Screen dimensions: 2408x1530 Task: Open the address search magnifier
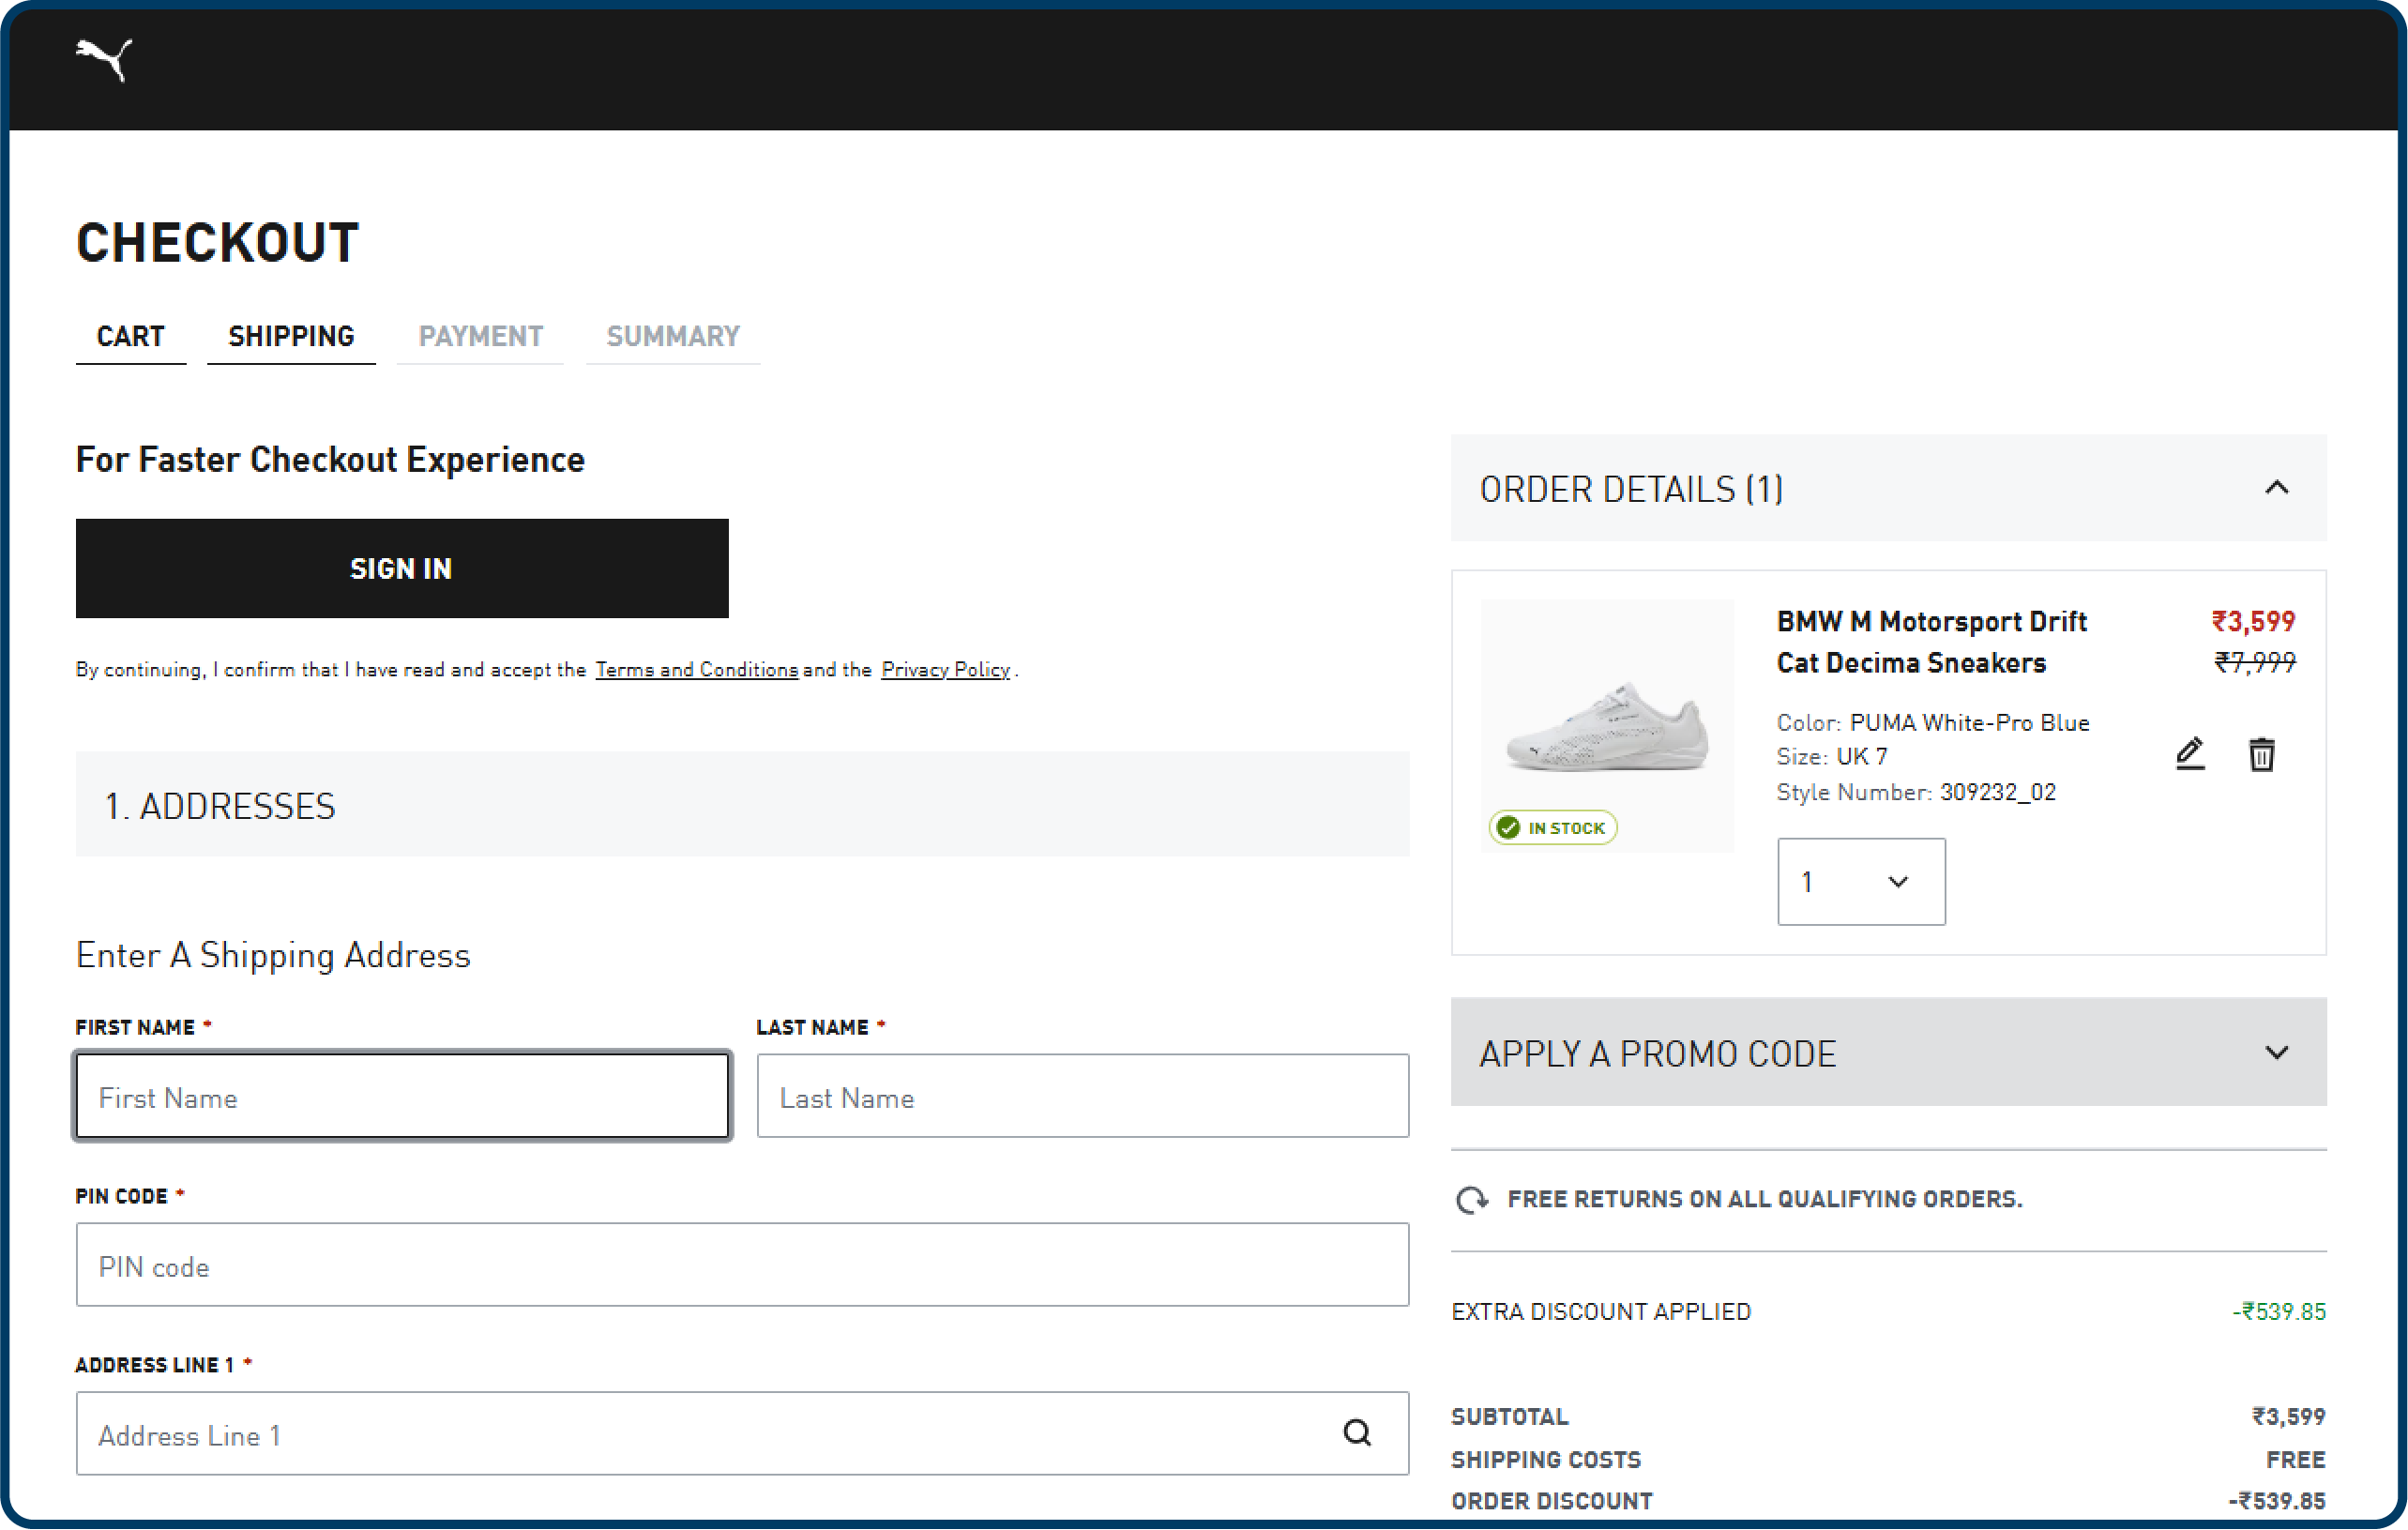[1356, 1433]
